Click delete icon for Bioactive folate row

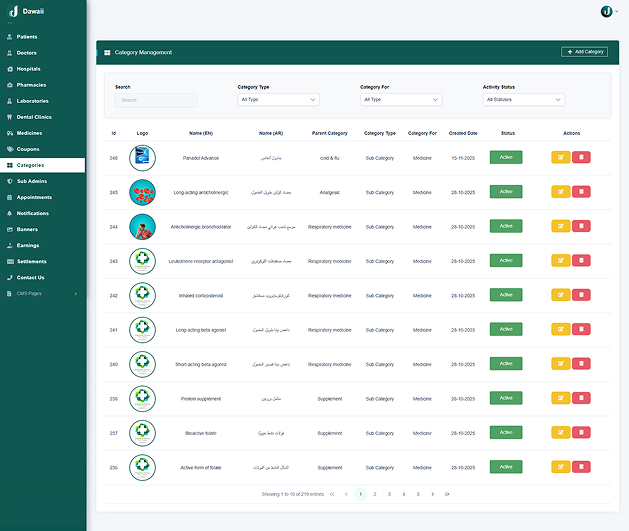point(581,433)
